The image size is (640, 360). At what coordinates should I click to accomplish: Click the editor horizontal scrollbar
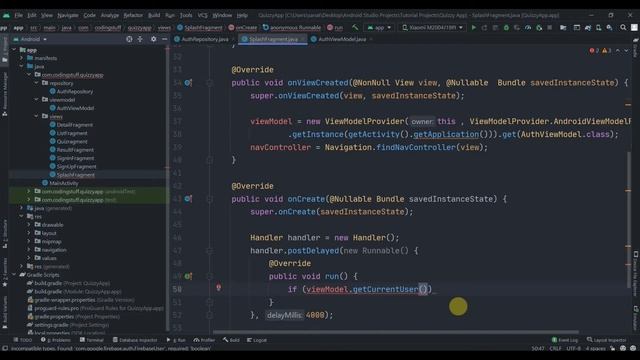395,332
